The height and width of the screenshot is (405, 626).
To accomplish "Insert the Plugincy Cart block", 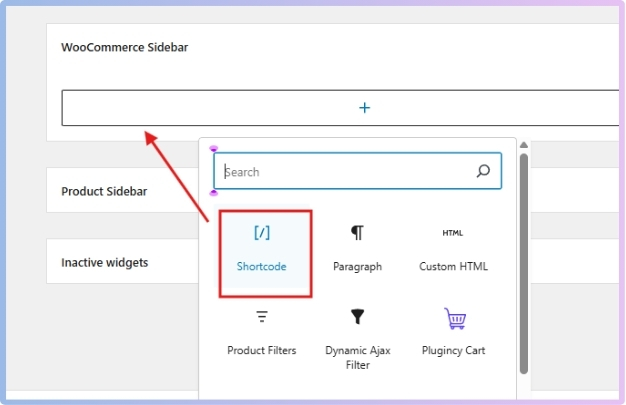I will coord(453,333).
